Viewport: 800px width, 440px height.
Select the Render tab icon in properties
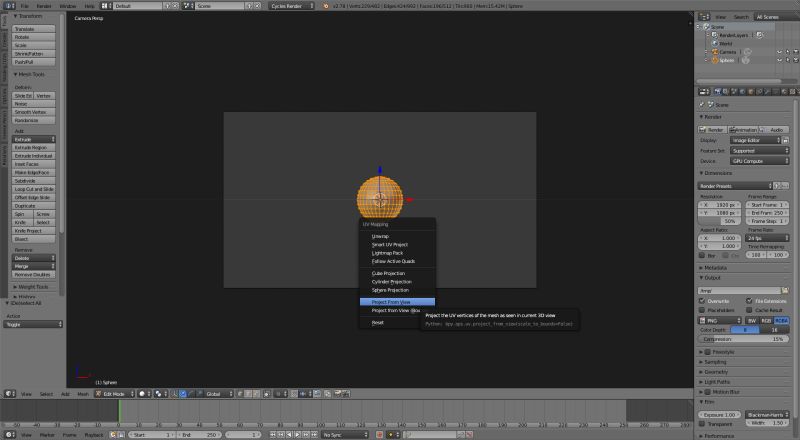(x=717, y=91)
